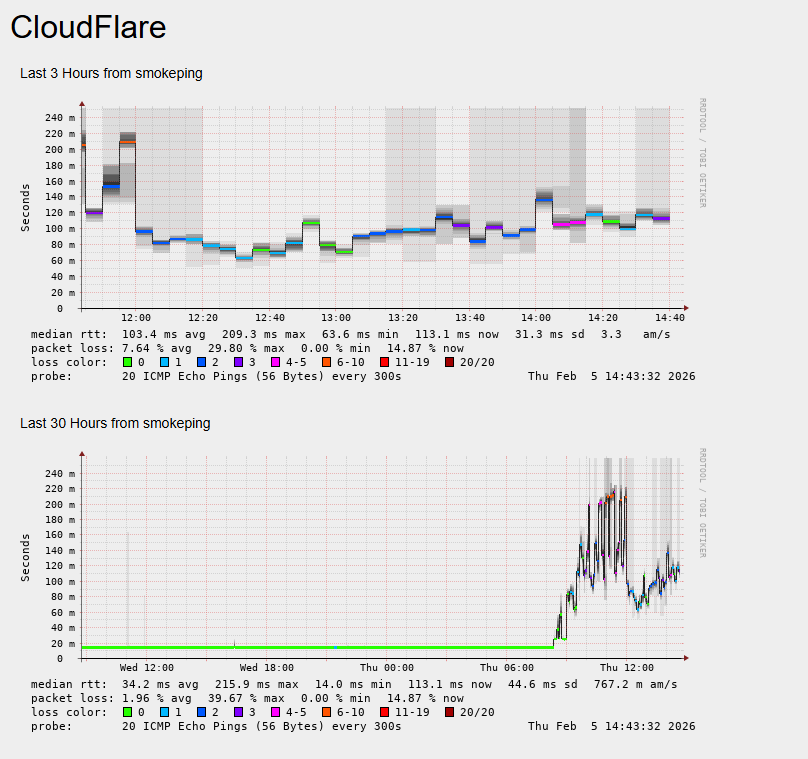Click the Seconds axis label on 3-hour graph

coord(26,207)
